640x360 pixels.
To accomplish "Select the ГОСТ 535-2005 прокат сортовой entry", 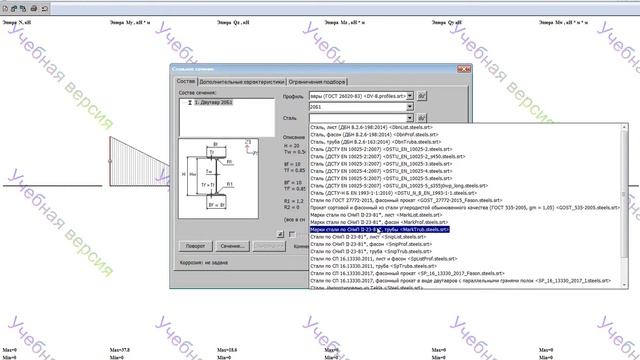I will click(465, 208).
